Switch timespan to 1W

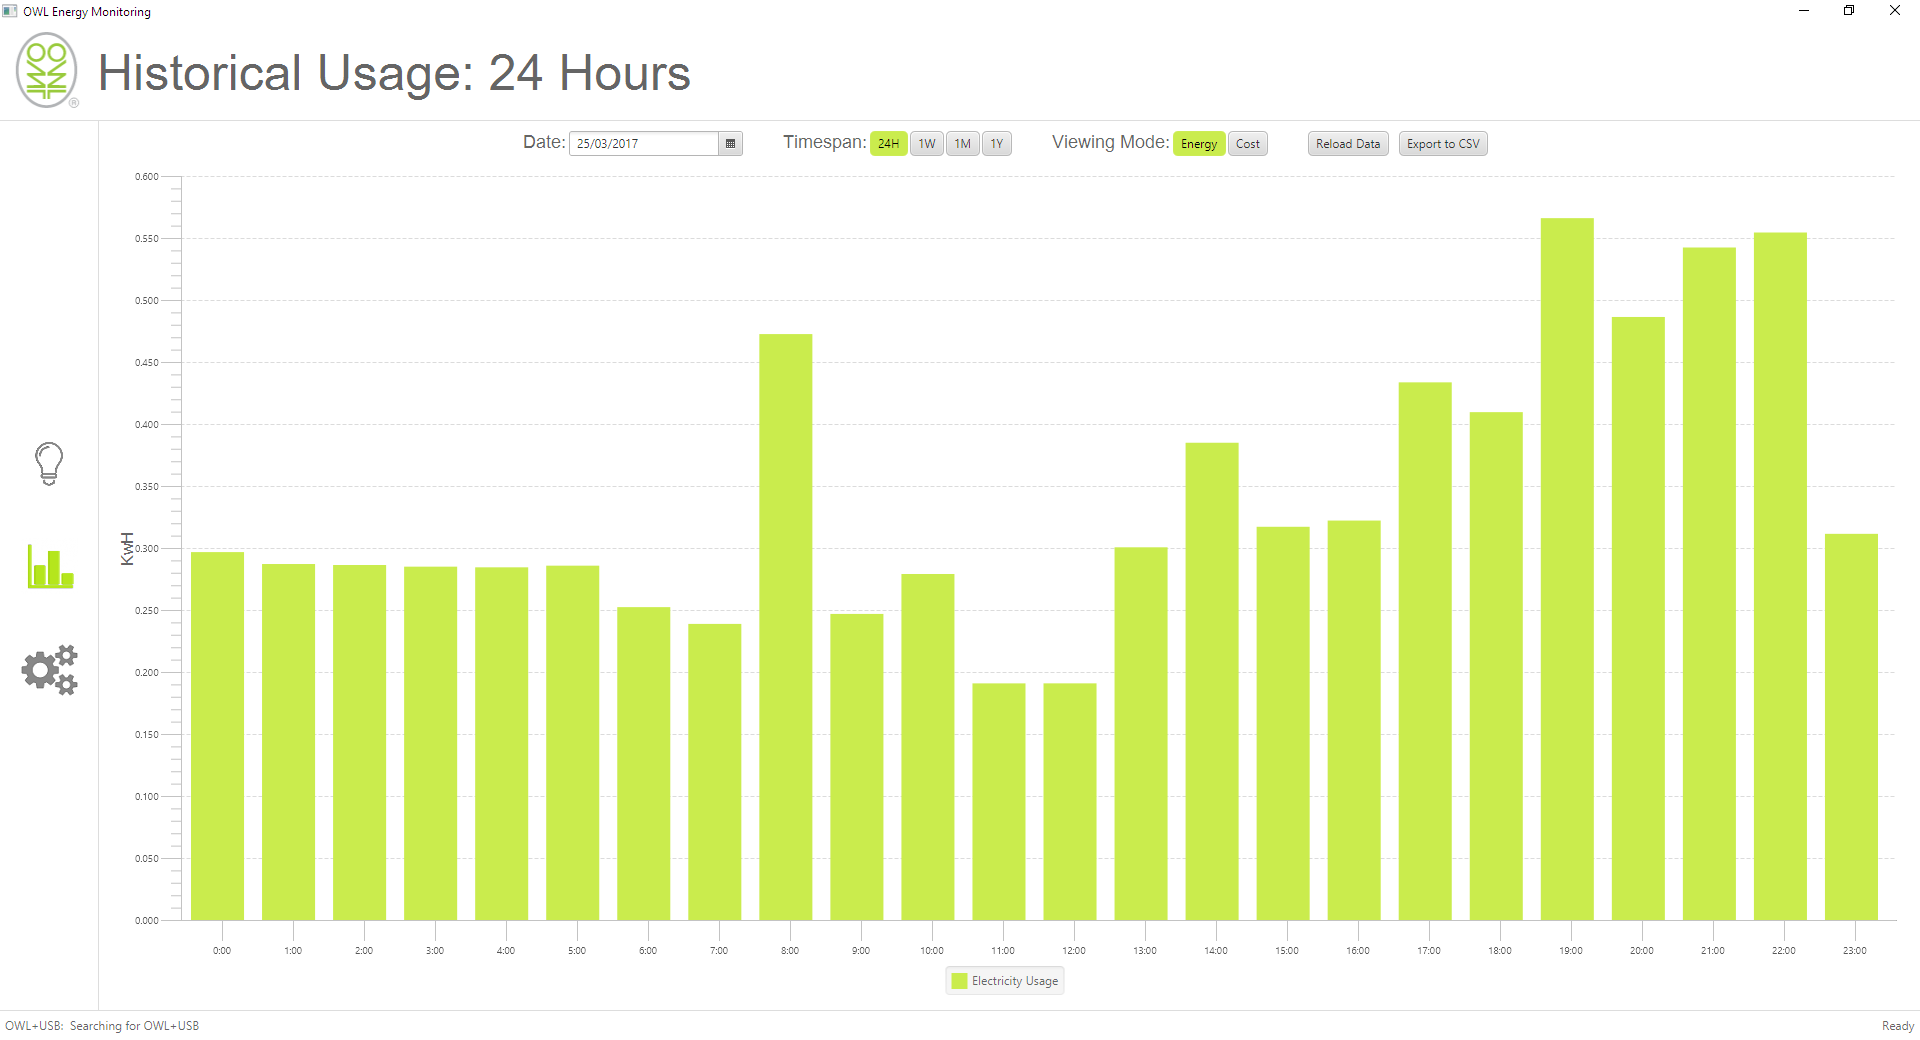(927, 144)
